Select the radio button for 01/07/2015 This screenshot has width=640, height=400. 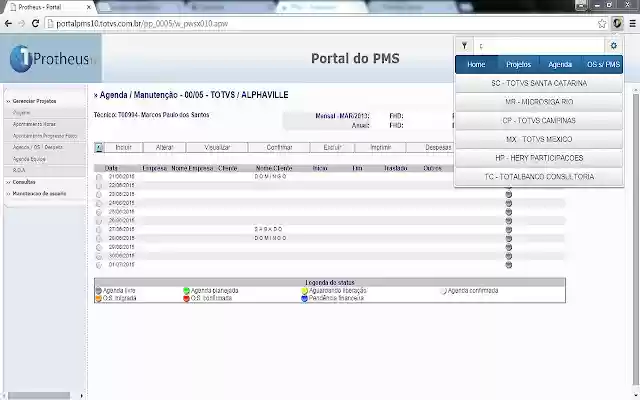click(x=99, y=265)
